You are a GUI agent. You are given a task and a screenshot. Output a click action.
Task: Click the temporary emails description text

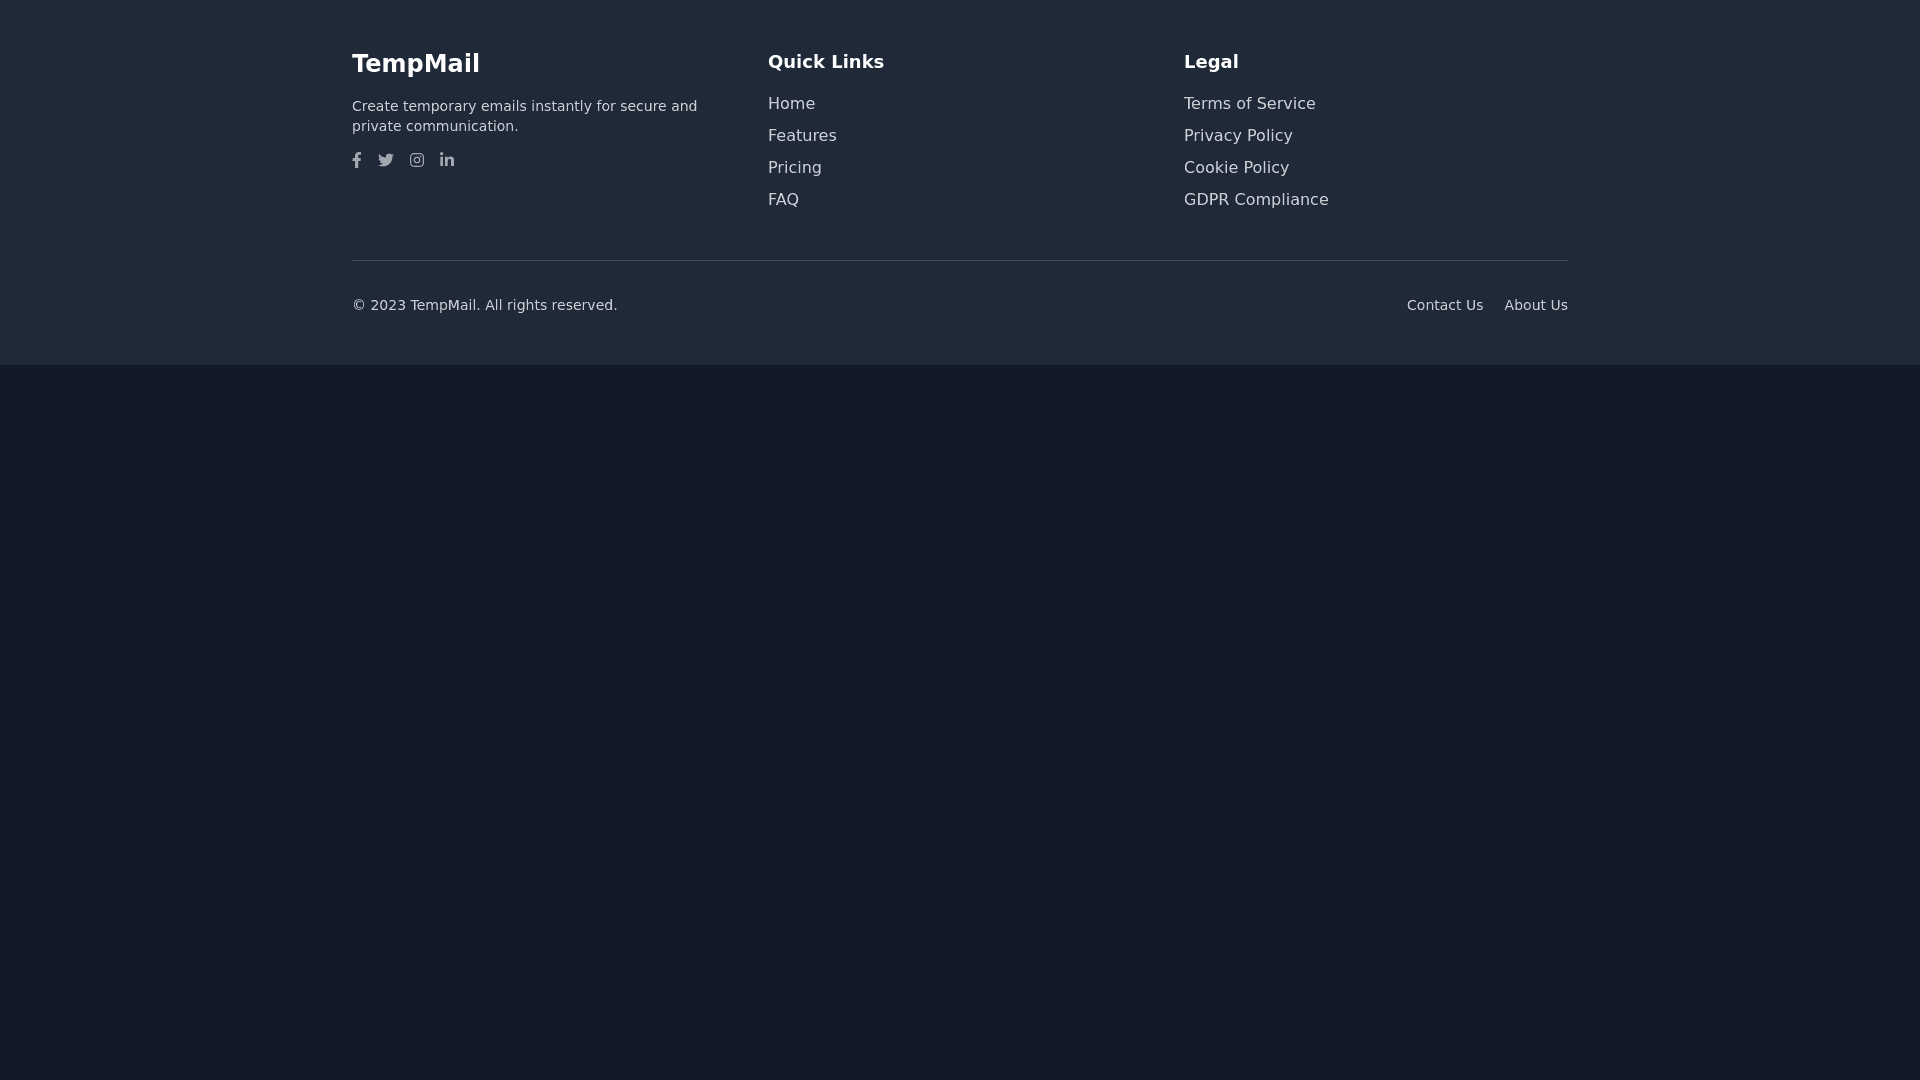click(x=524, y=116)
